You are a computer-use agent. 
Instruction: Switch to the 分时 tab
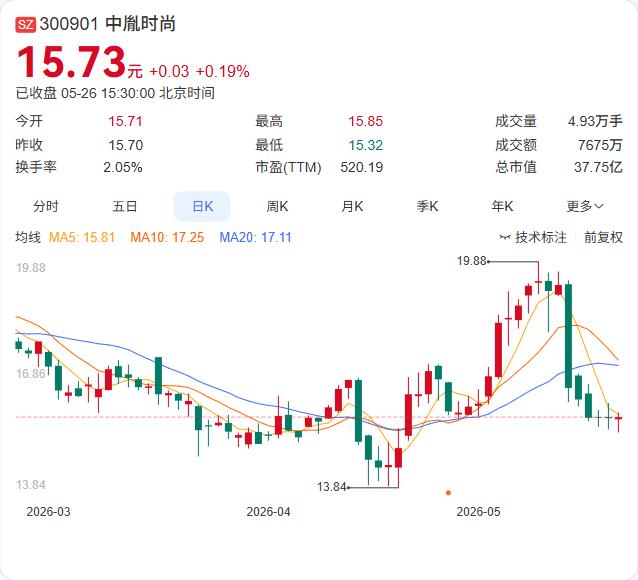[x=46, y=206]
